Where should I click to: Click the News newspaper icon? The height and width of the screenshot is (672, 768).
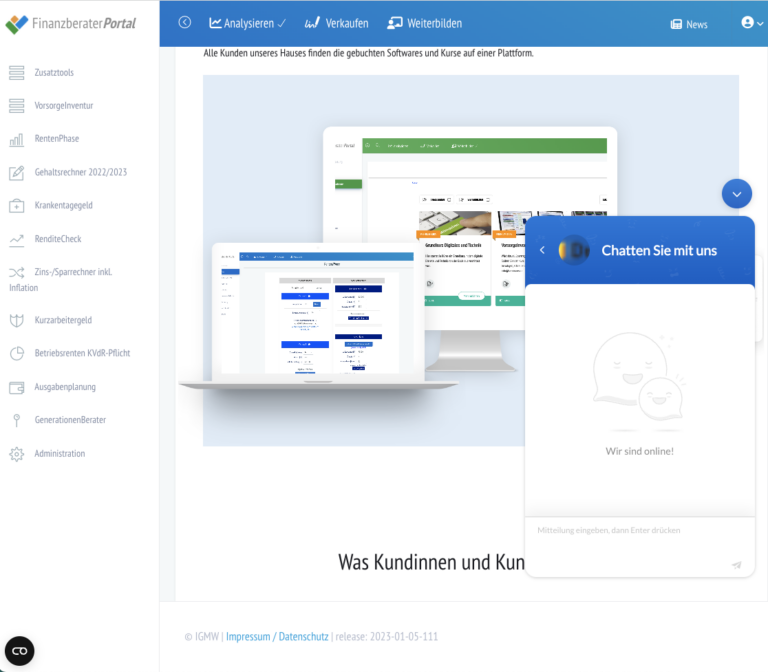[x=676, y=24]
